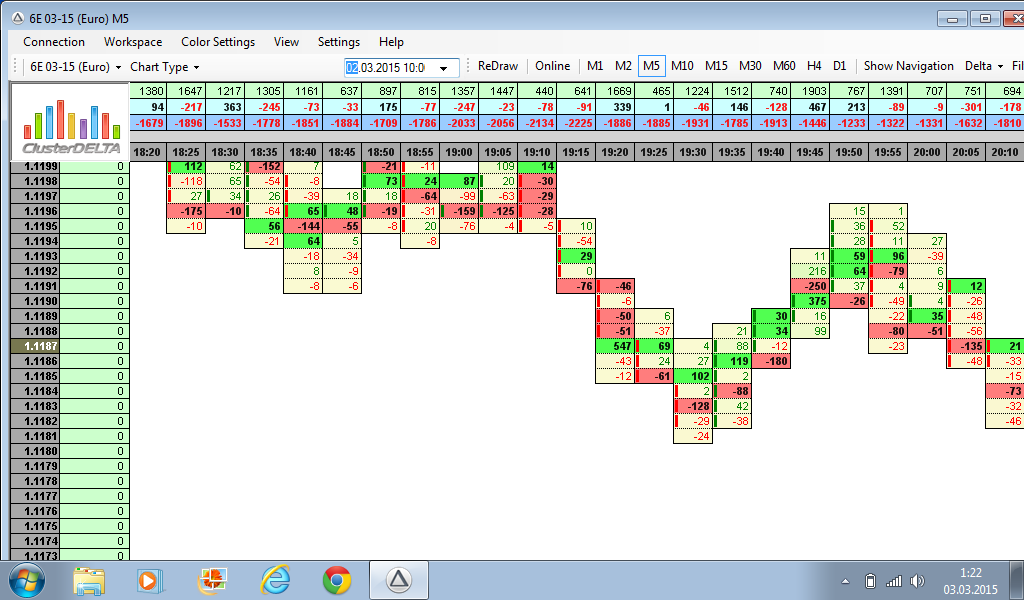Click the Online button
1024x600 pixels.
coord(552,66)
